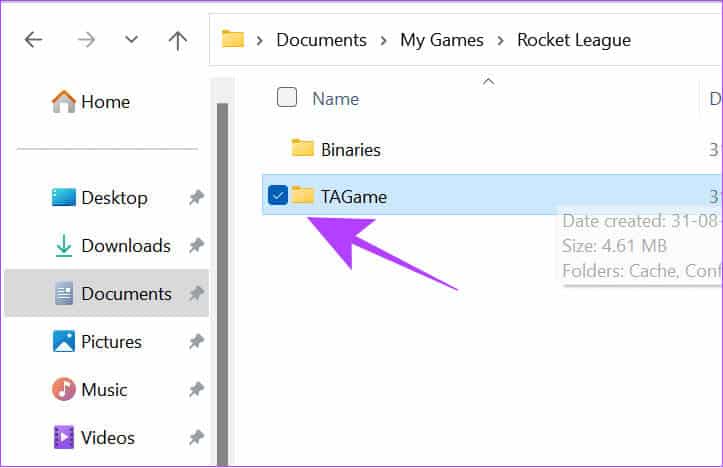Screen dimensions: 723x468
Task: Select the TAGame folder name
Action: coord(354,197)
